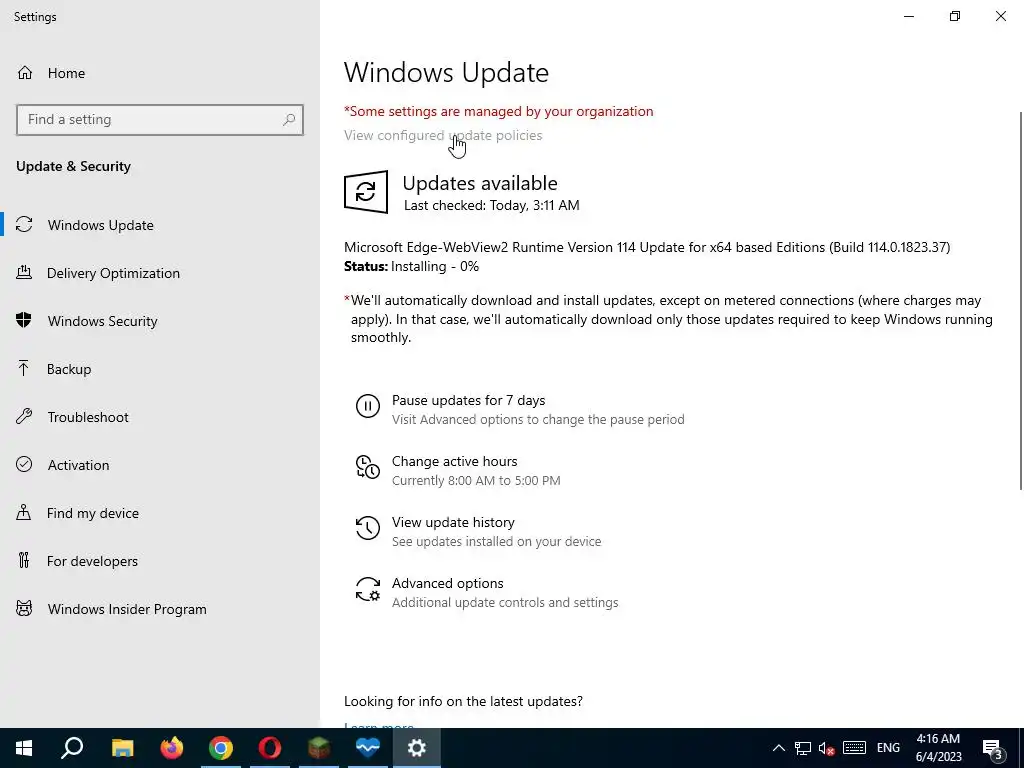The width and height of the screenshot is (1024, 768).
Task: Click the Windows Update sync icon in sidebar
Action: (24, 225)
